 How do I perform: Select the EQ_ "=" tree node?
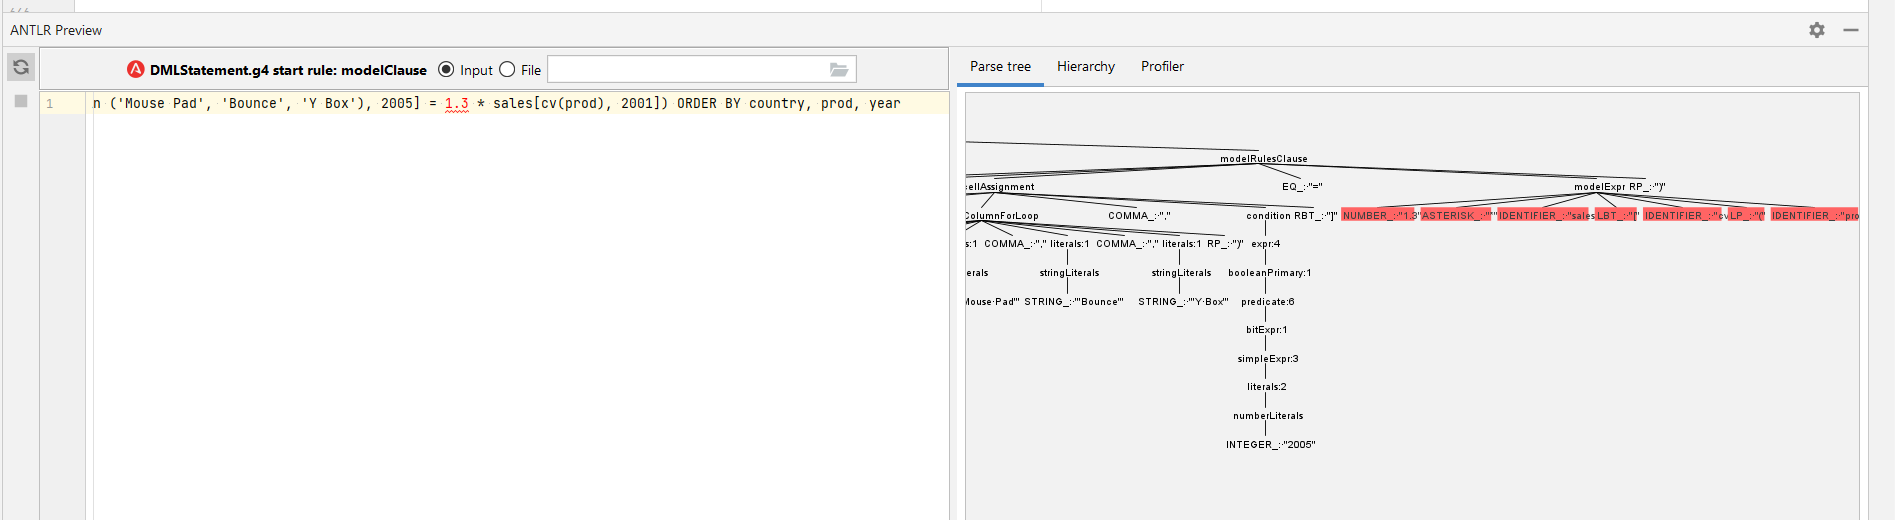pyautogui.click(x=1302, y=187)
